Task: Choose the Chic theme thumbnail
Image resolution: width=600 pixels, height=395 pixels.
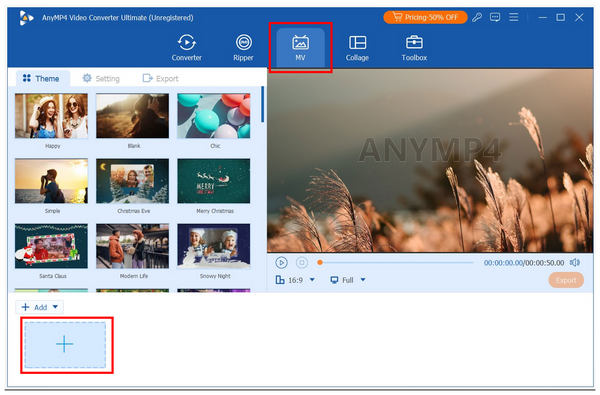Action: click(214, 116)
